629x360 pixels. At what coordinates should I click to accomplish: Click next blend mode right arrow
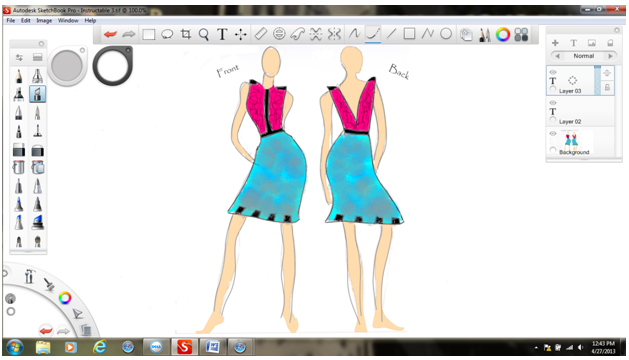[610, 56]
